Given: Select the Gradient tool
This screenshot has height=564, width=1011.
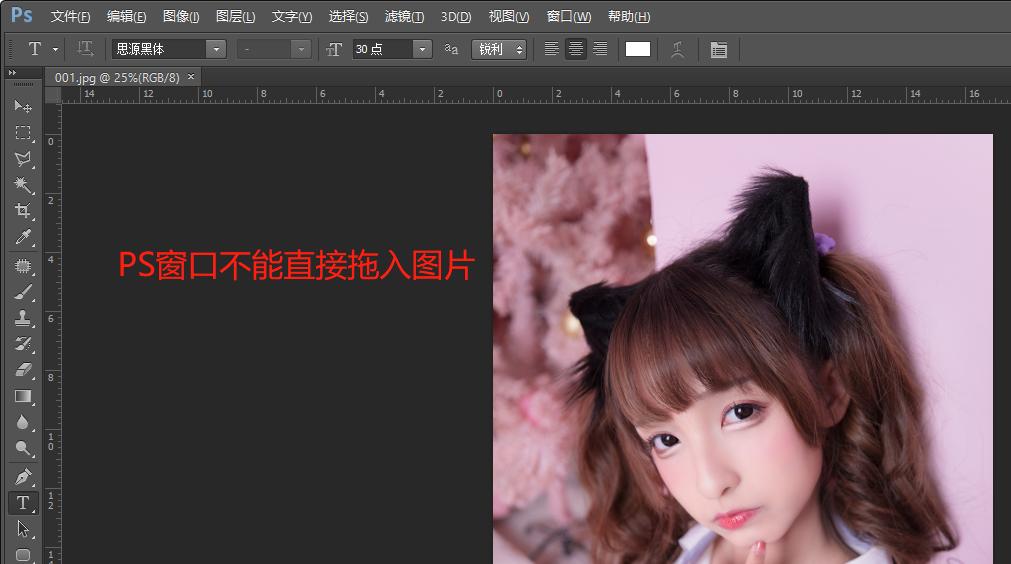Looking at the screenshot, I should point(23,396).
